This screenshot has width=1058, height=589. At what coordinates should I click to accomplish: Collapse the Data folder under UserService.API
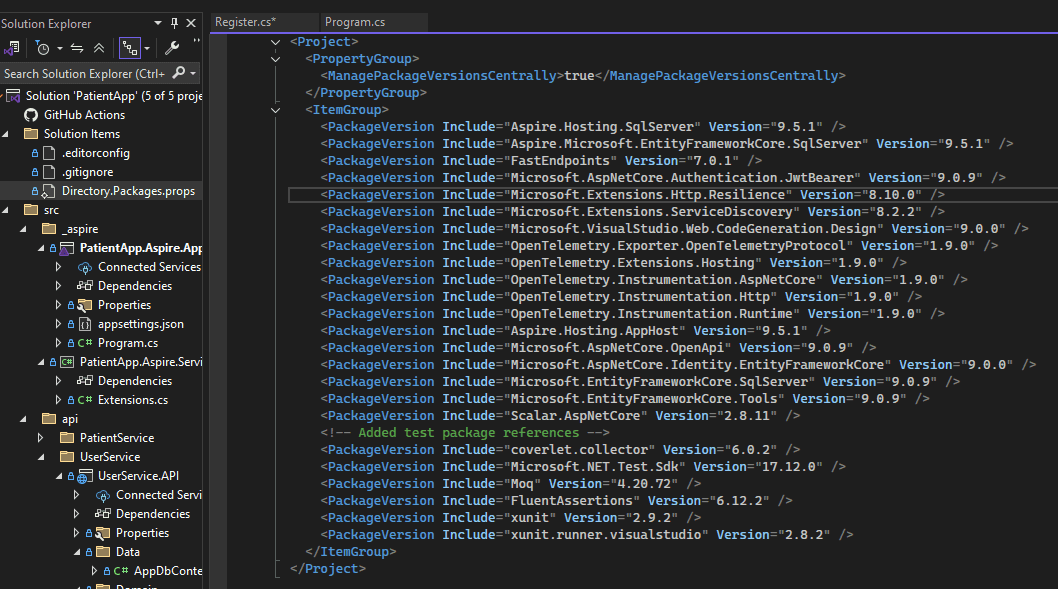[77, 552]
